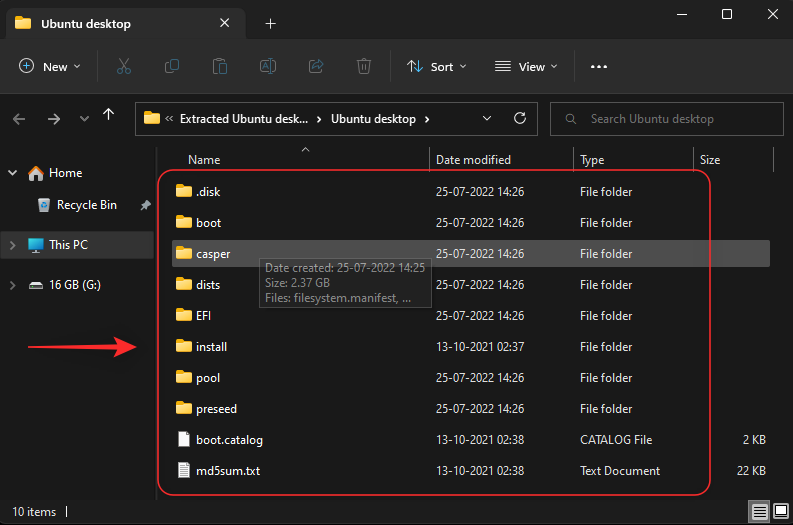The width and height of the screenshot is (793, 525).
Task: Click the folder icon in address bar
Action: (x=152, y=118)
